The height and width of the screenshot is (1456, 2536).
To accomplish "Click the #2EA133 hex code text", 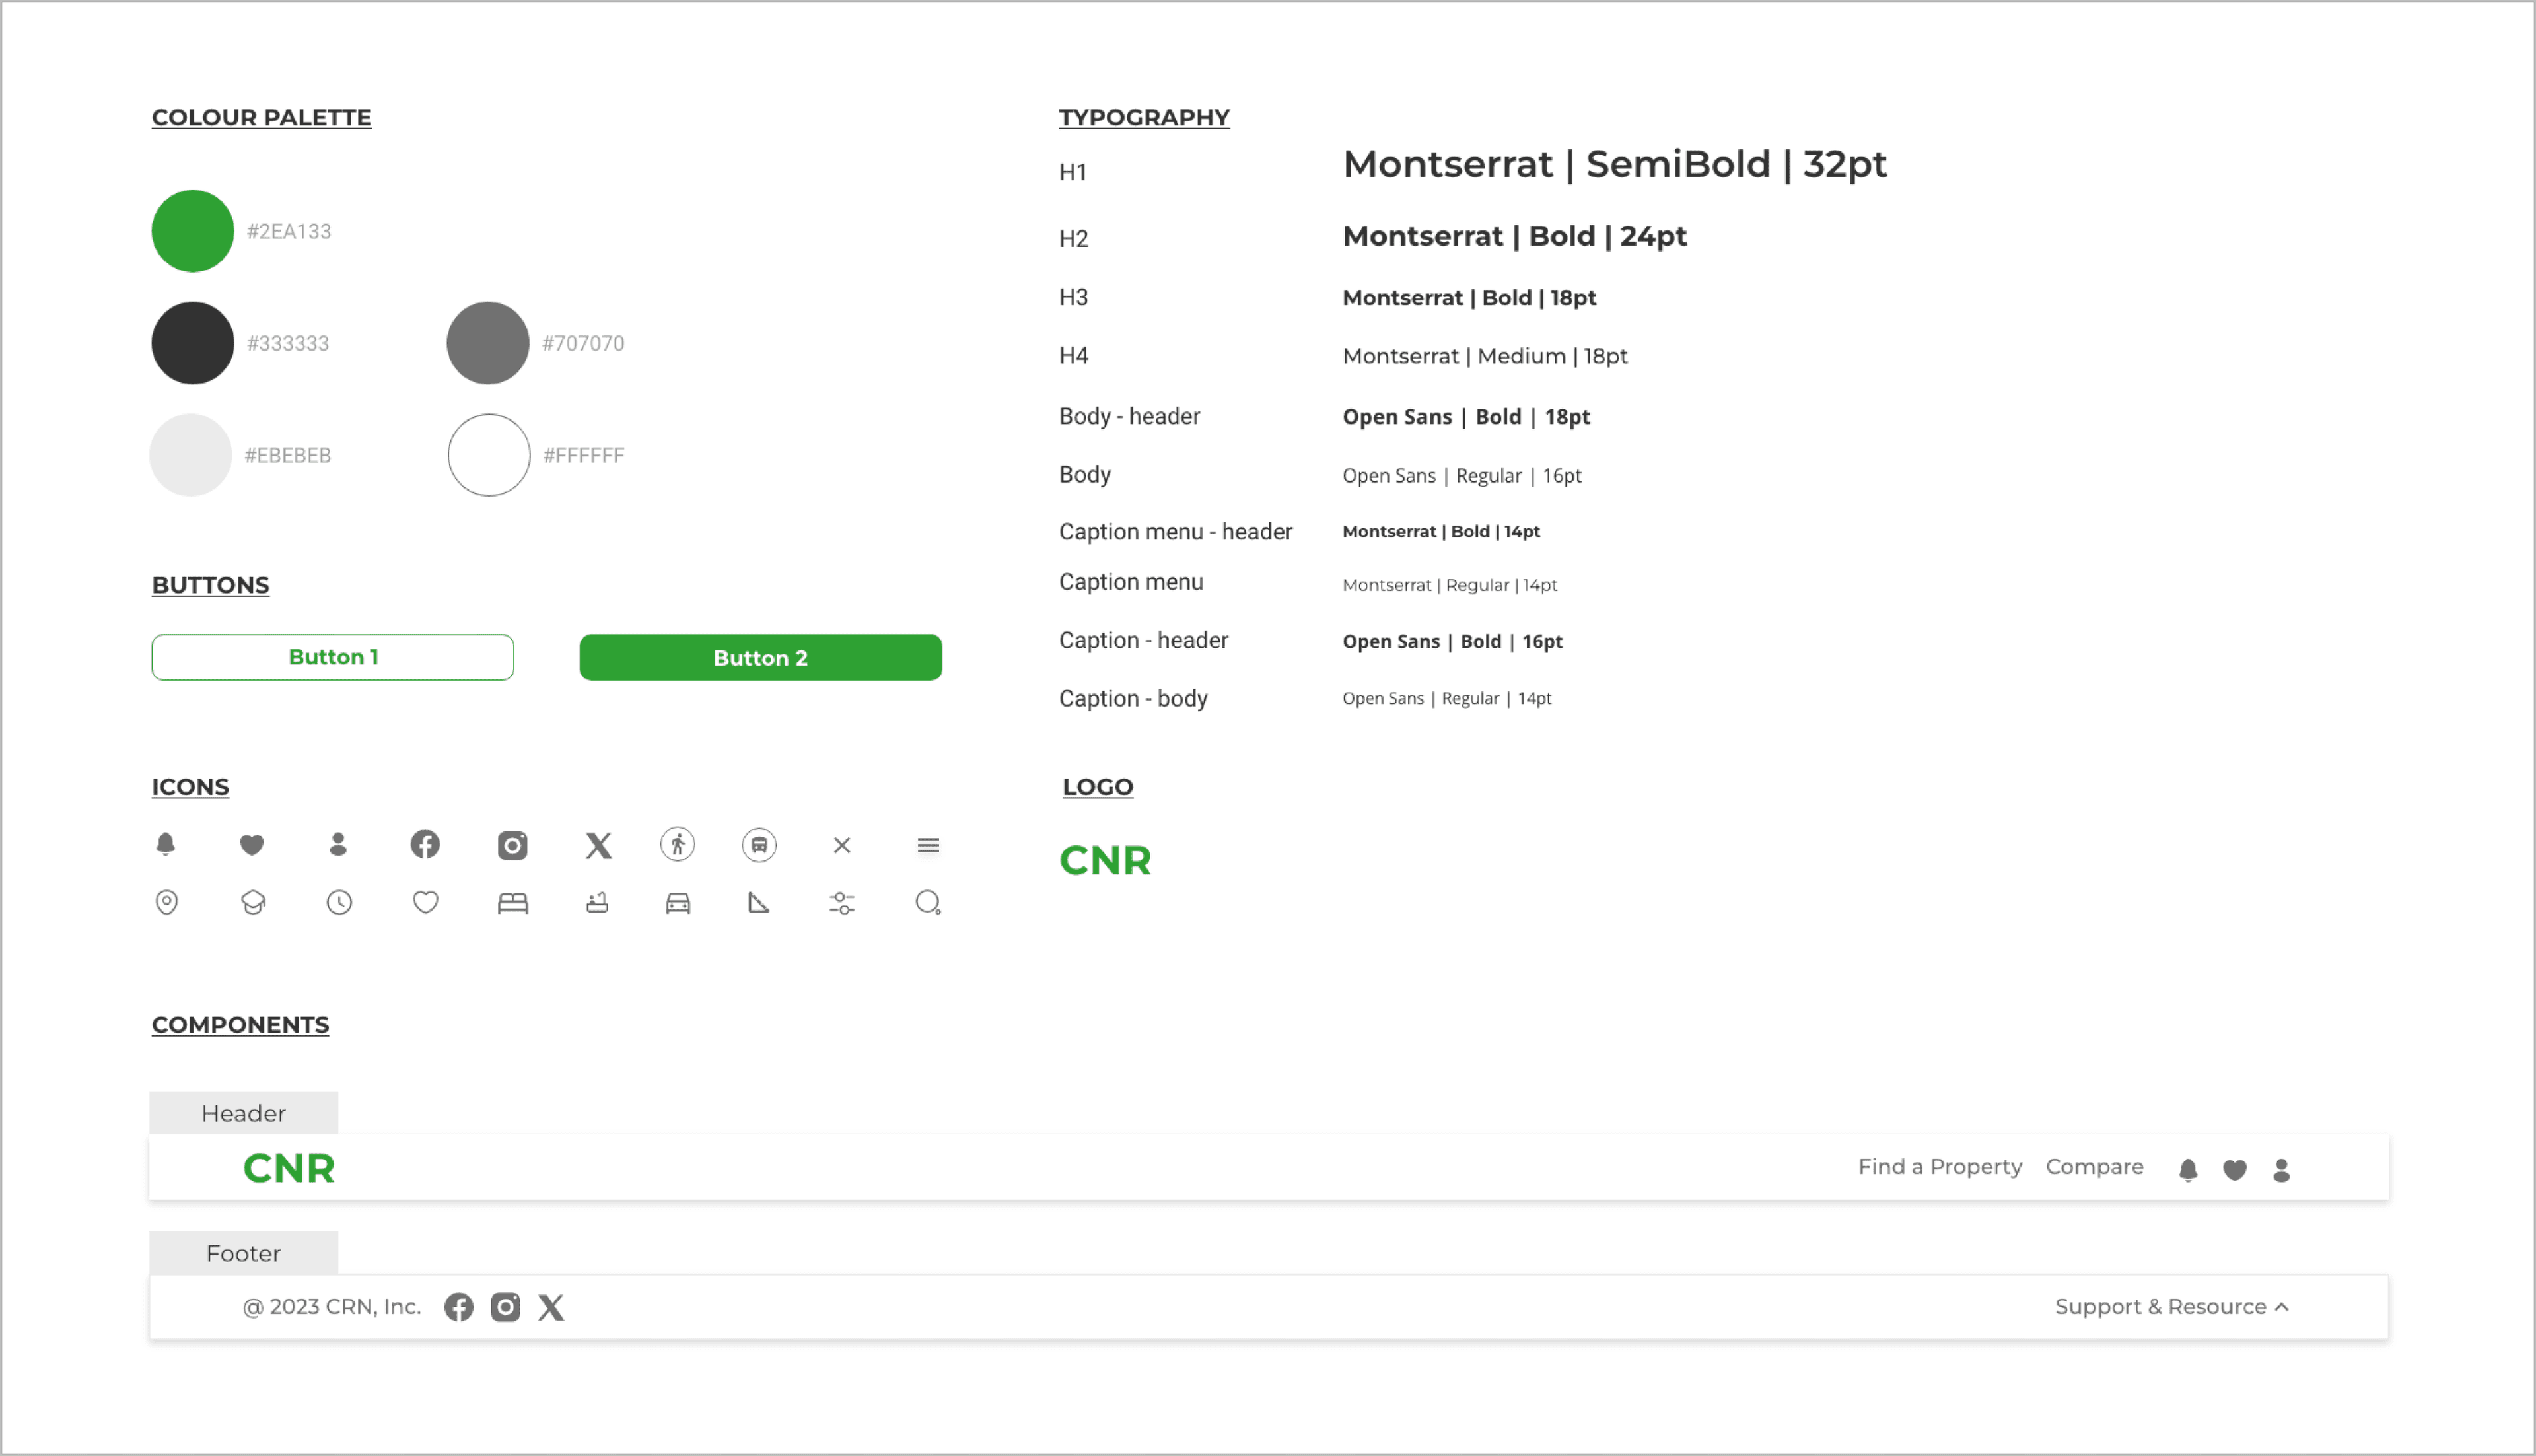I will tap(289, 232).
